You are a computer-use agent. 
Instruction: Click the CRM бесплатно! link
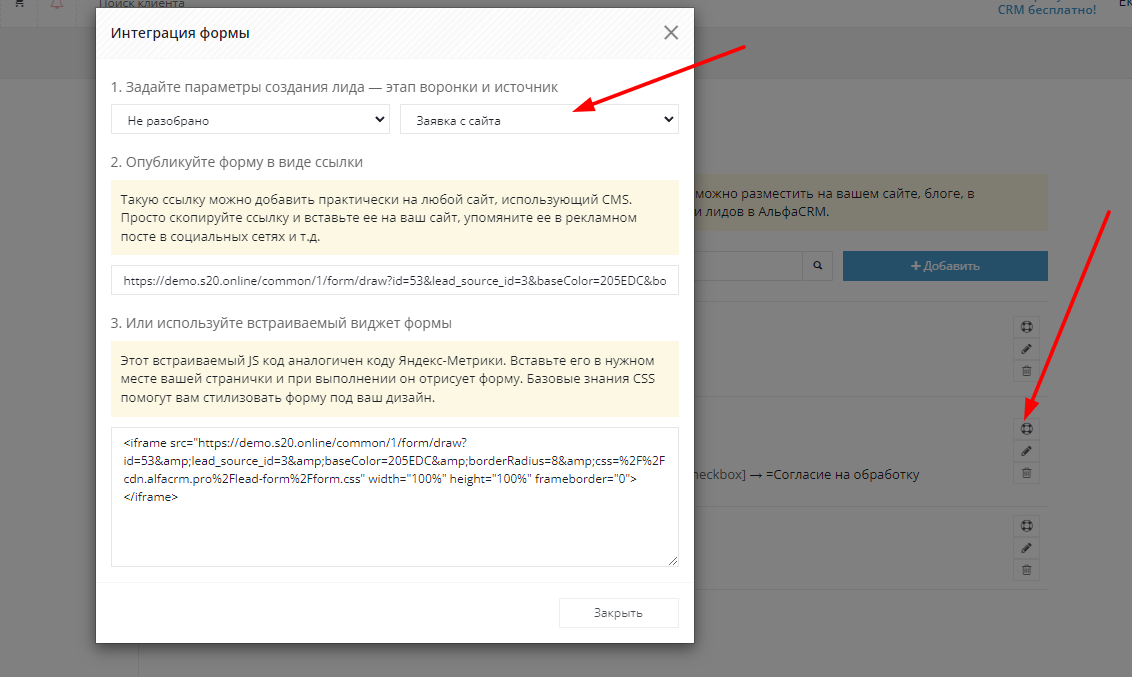point(1047,9)
